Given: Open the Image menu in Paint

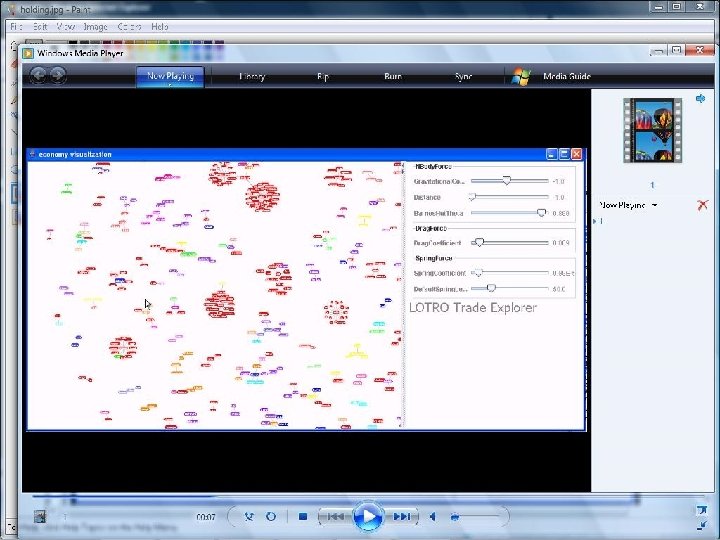Looking at the screenshot, I should pos(95,27).
